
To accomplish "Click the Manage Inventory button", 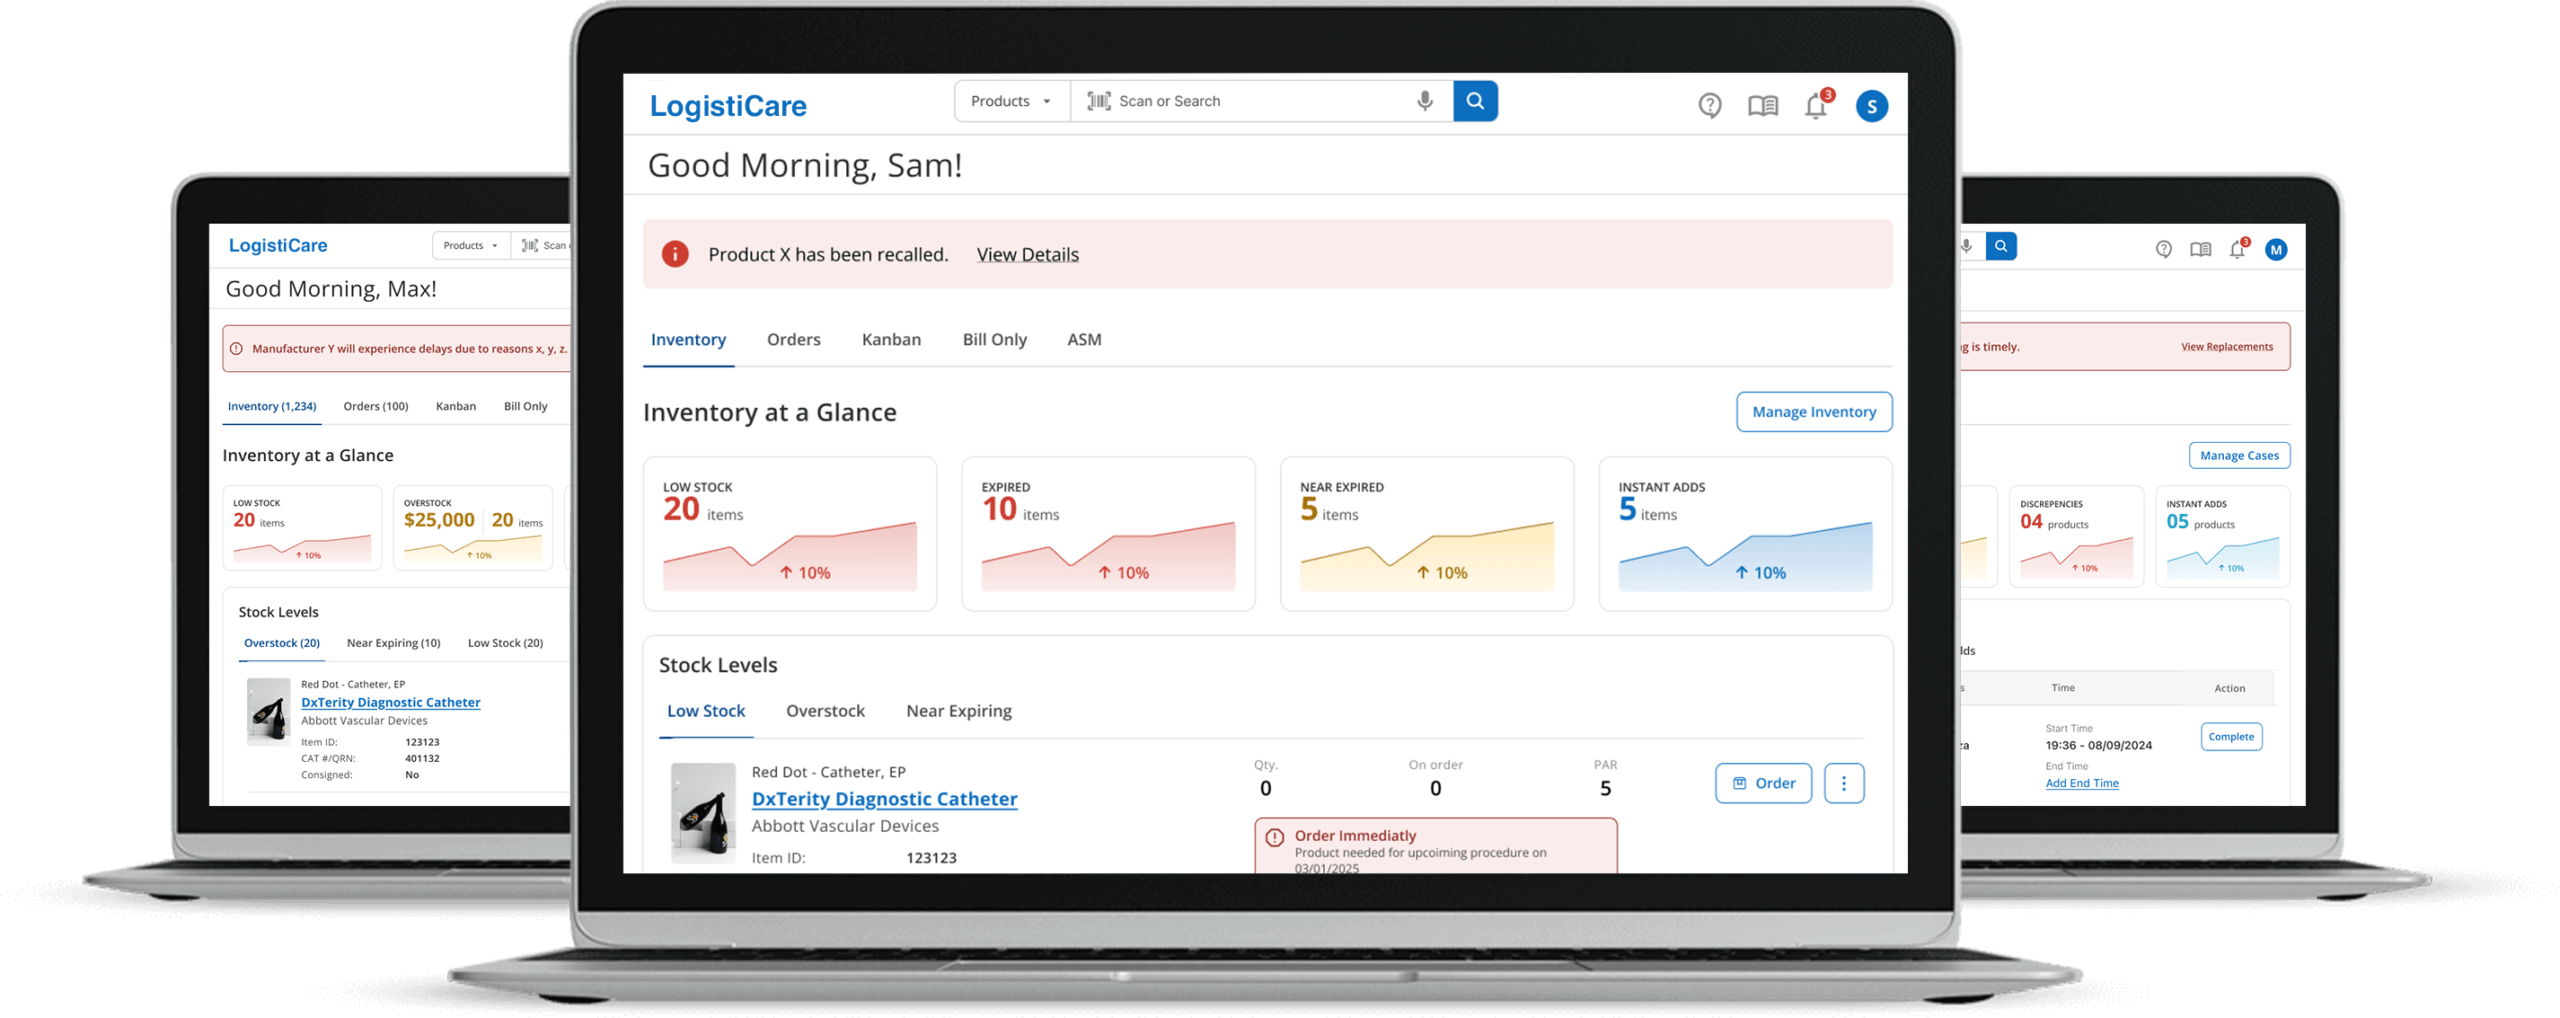I will click(1813, 412).
